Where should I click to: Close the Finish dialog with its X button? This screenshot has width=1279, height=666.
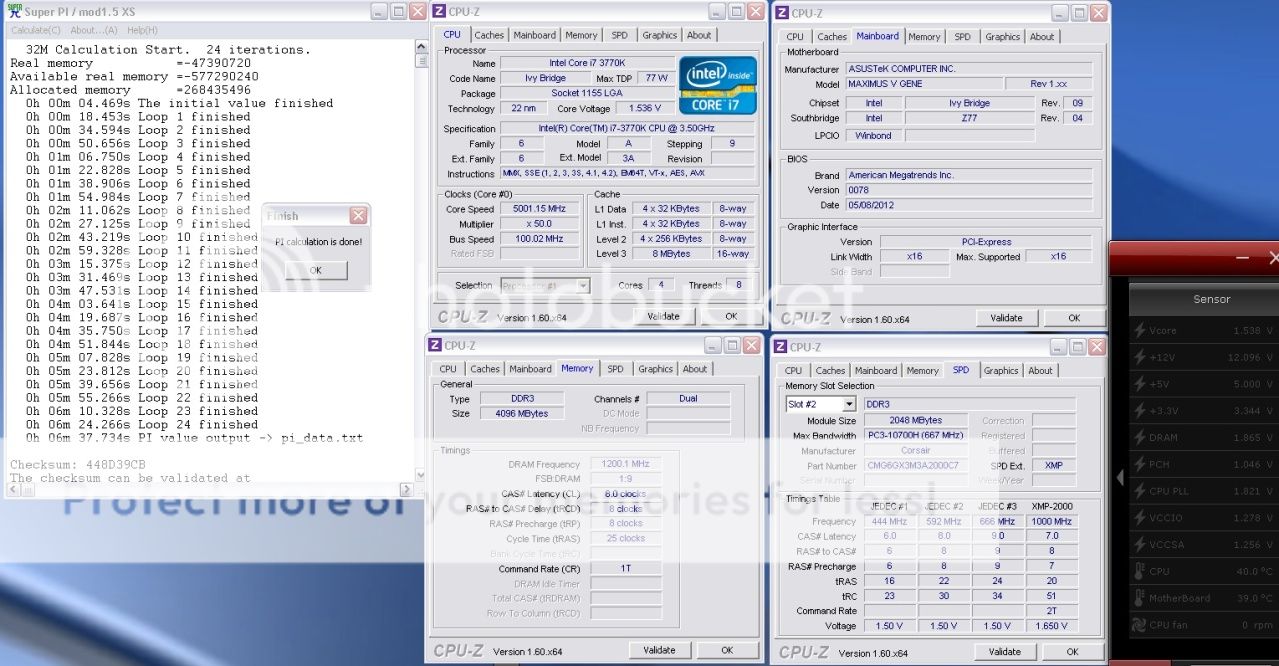pos(358,216)
